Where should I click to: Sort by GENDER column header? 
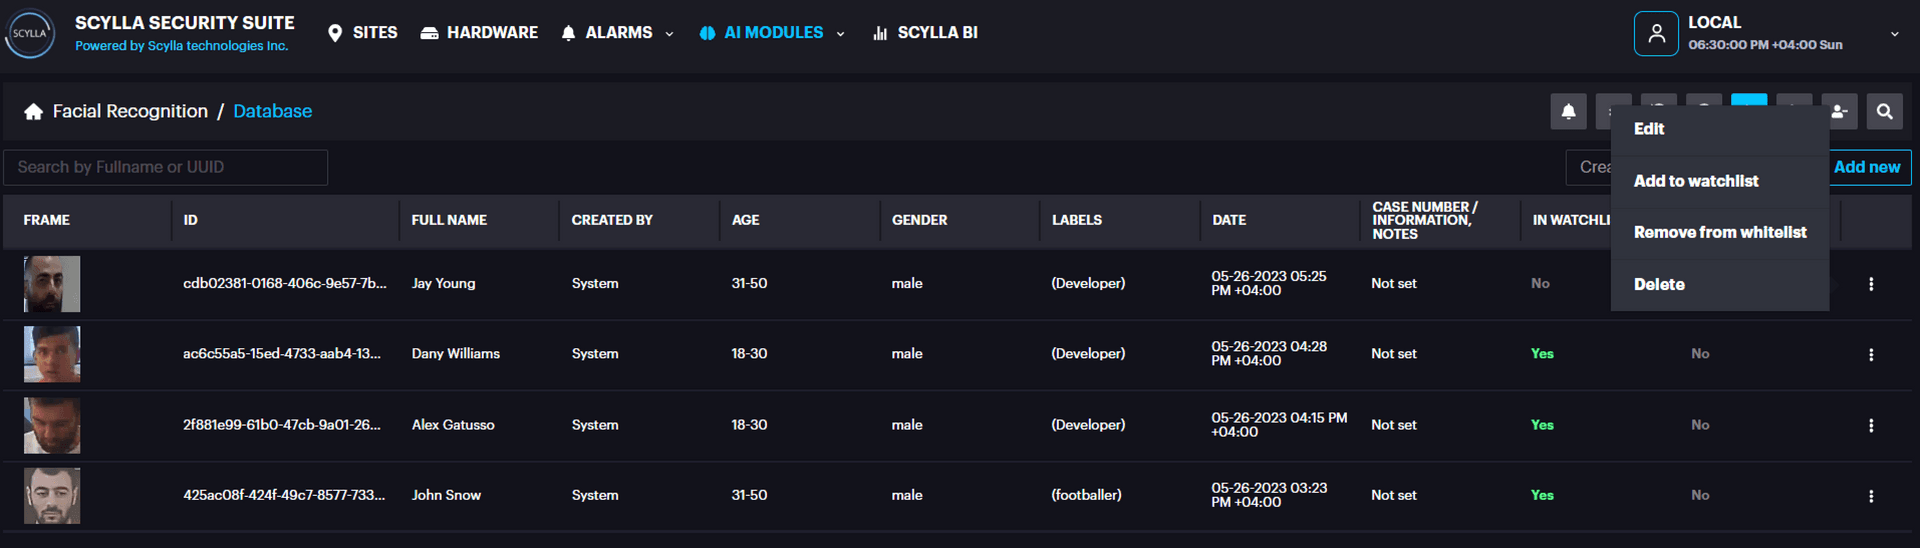point(919,220)
